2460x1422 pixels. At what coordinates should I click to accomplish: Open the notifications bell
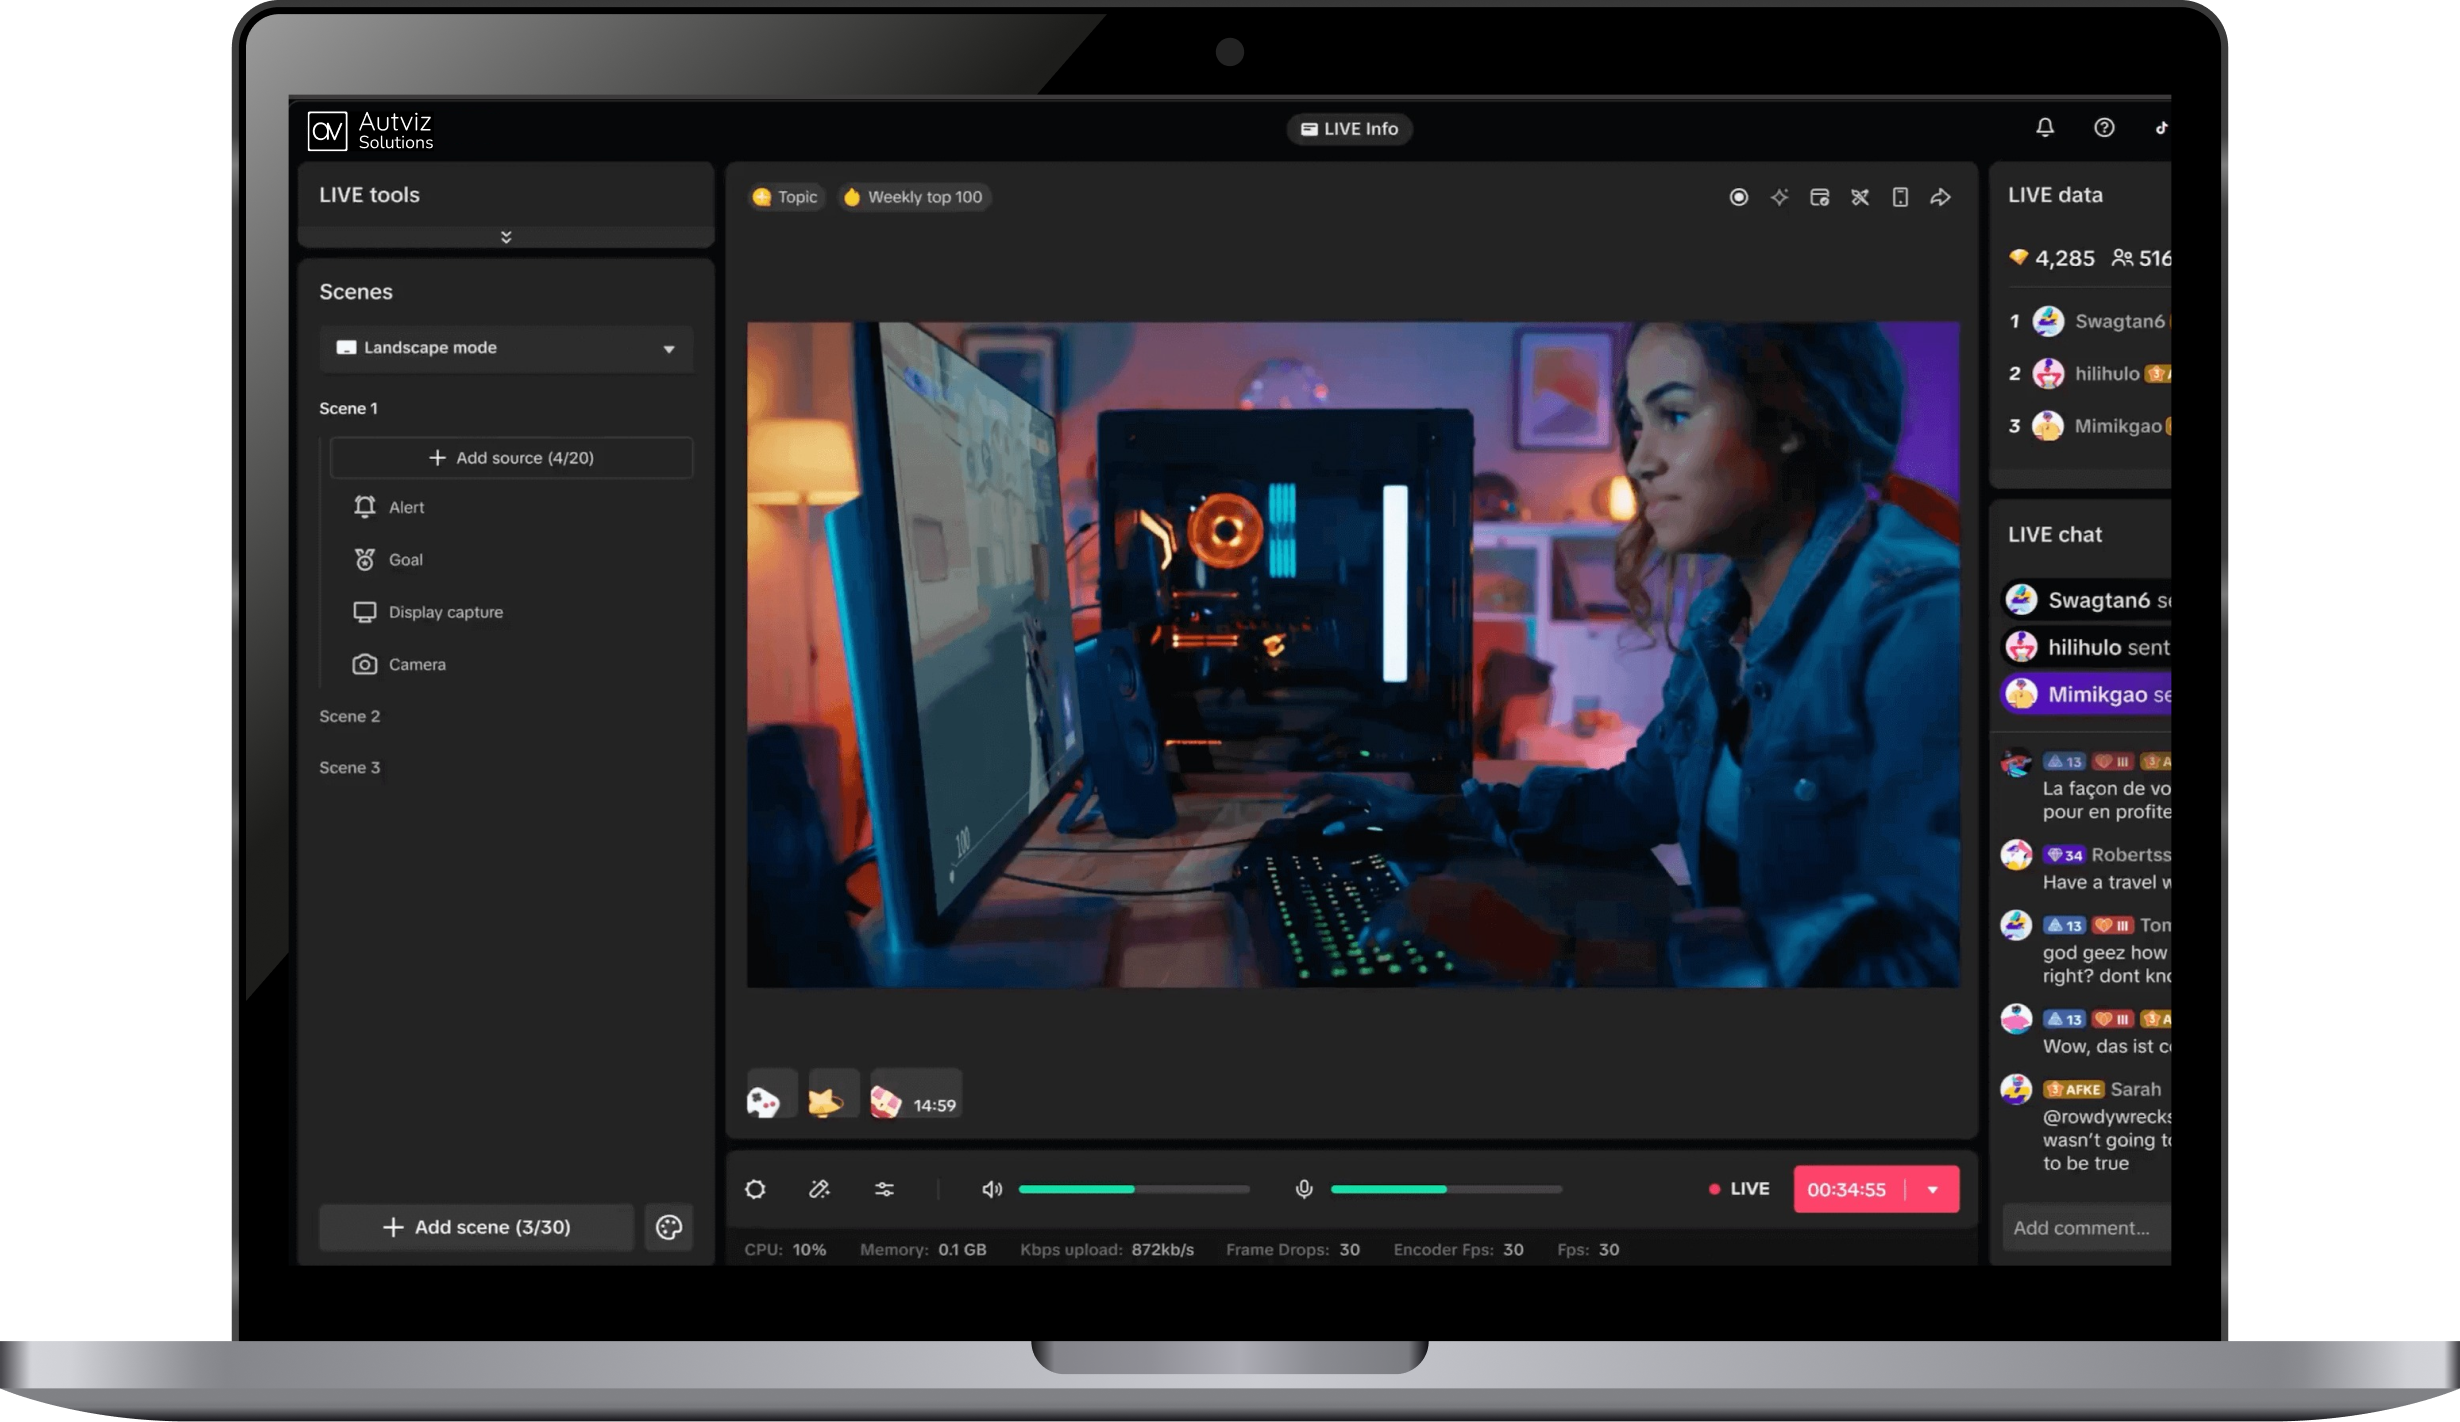[x=2045, y=127]
